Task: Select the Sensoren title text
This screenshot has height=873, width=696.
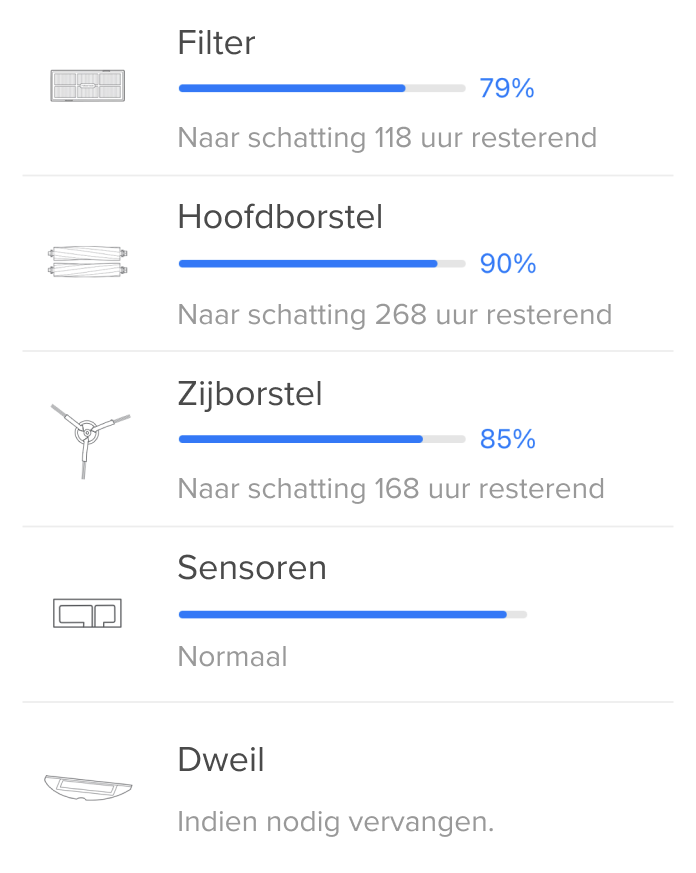Action: pyautogui.click(x=251, y=568)
